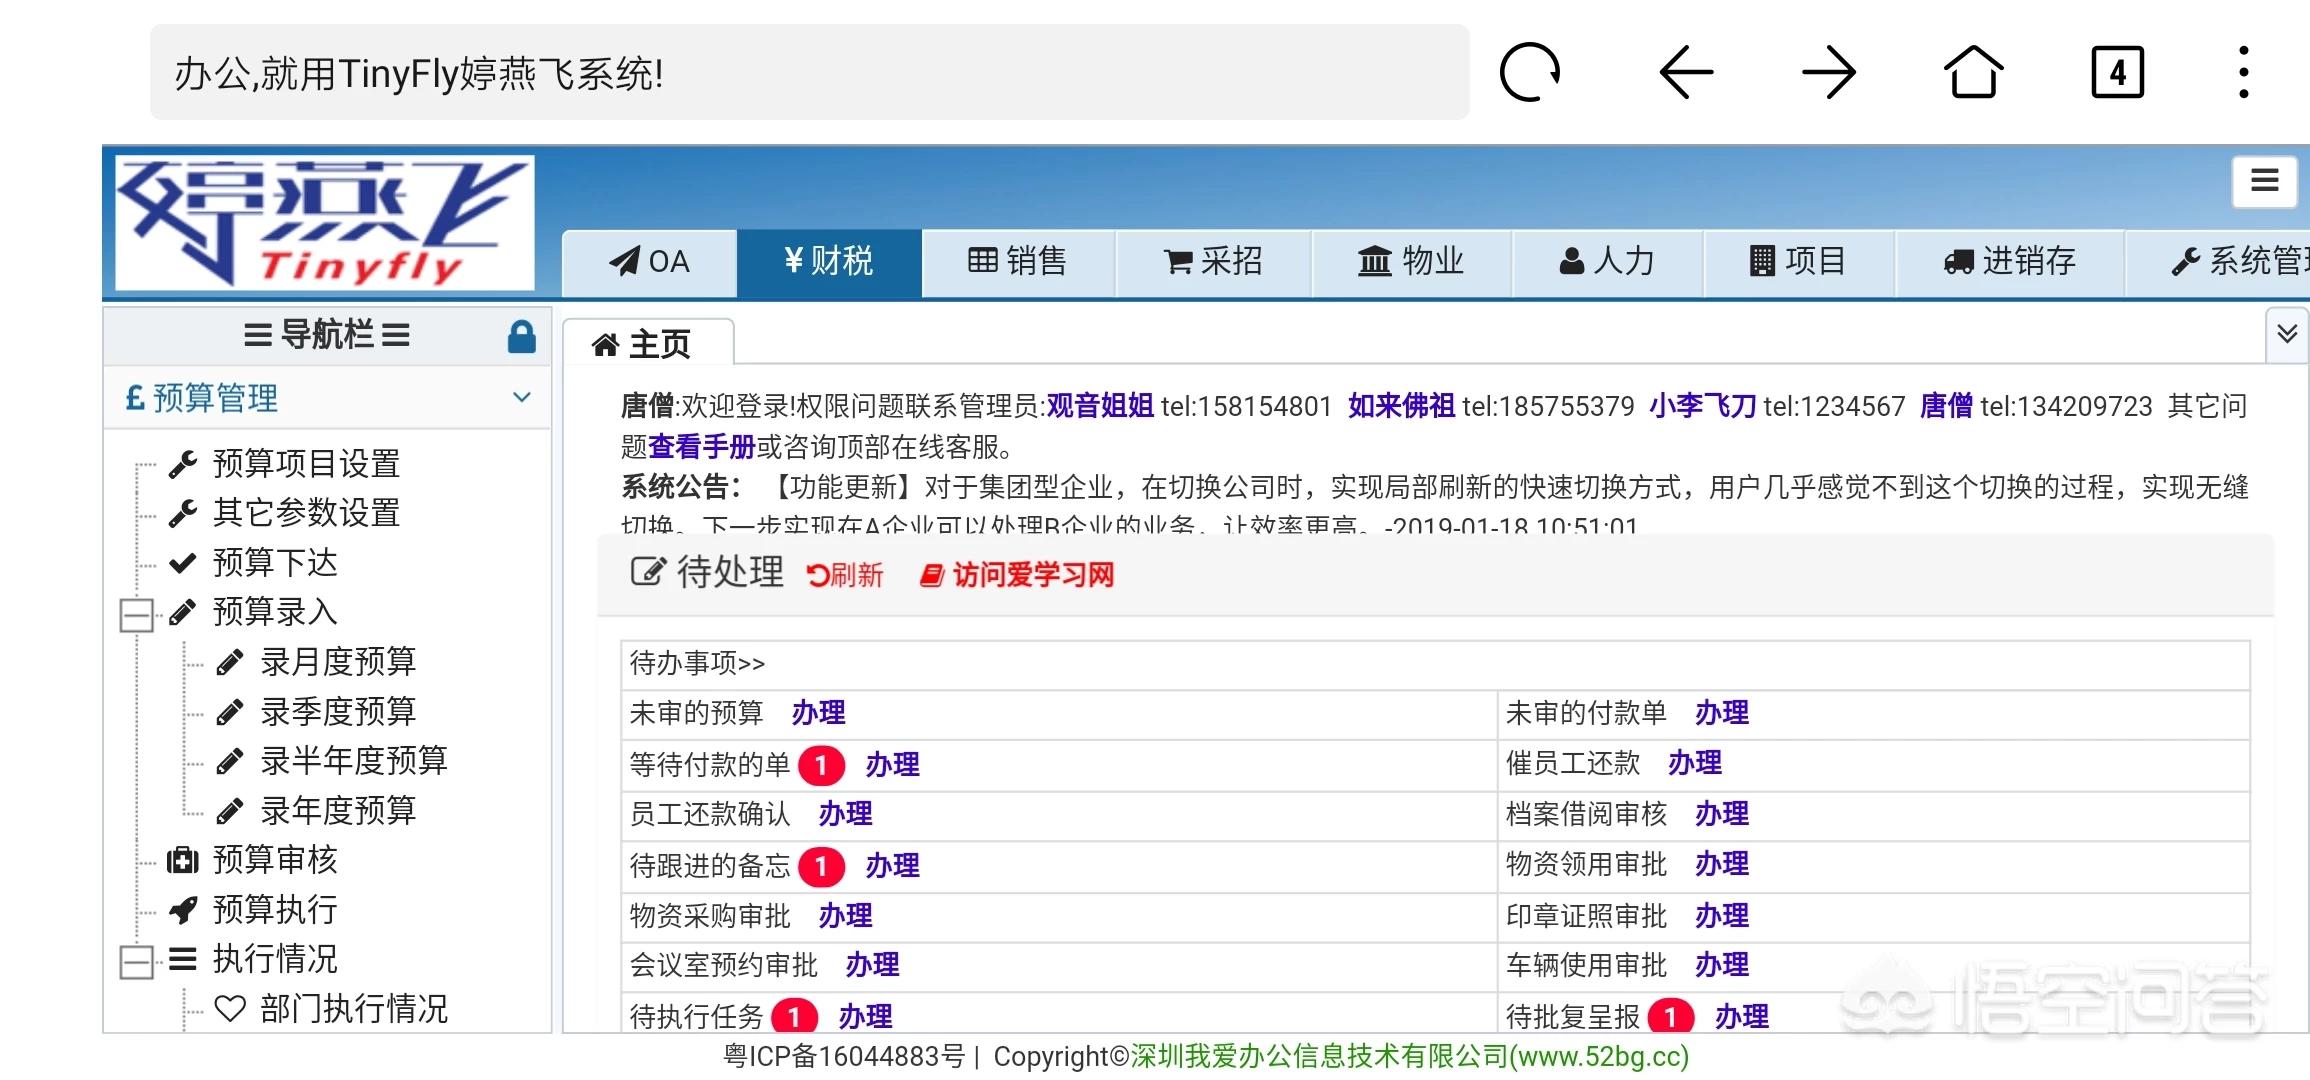Click 办理 for 待跟进的备忘
Image resolution: width=2310 pixels, height=1080 pixels.
(x=893, y=866)
